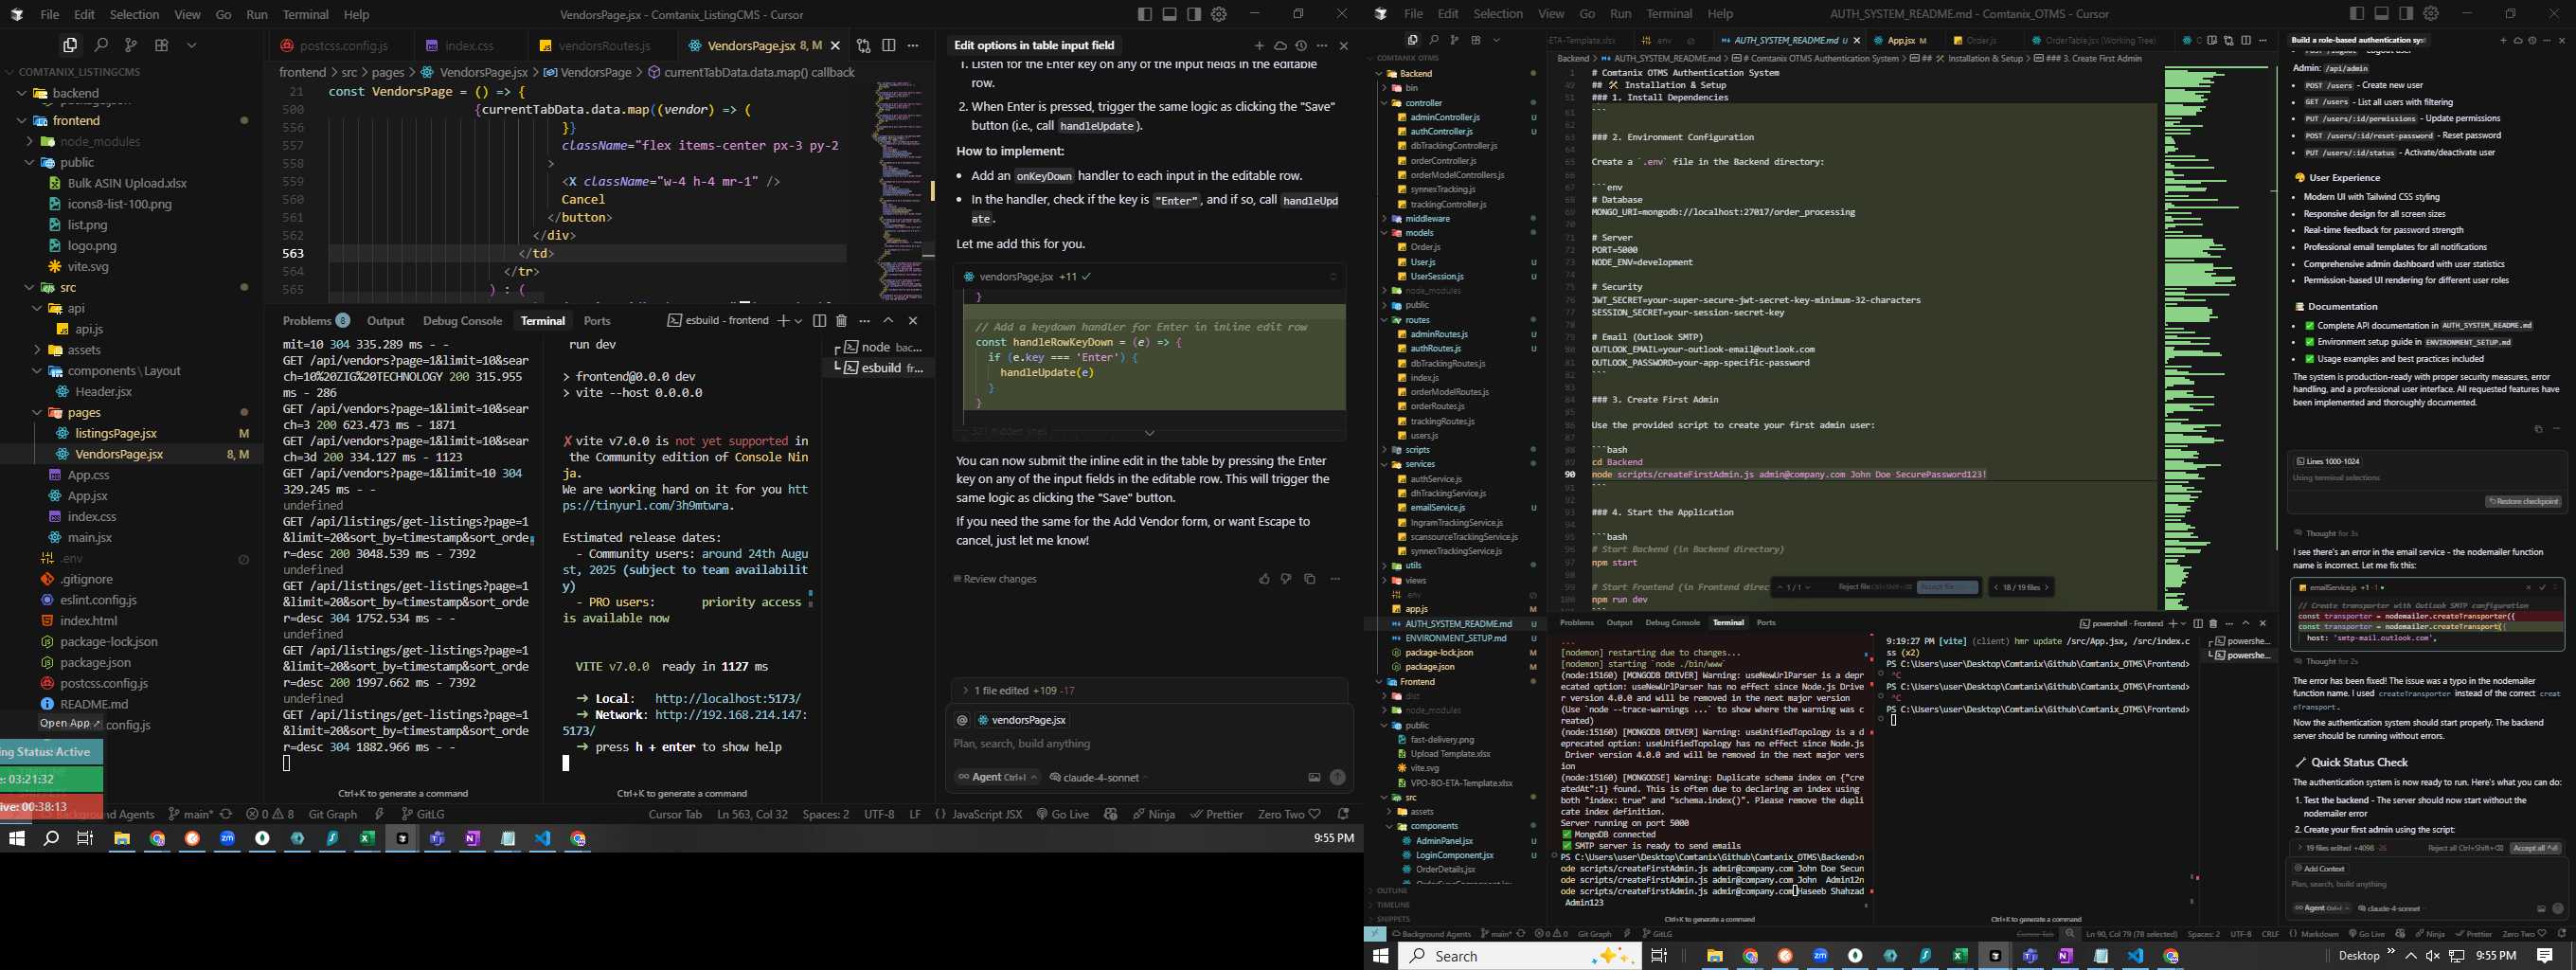Screen dimensions: 2576x970
Task: Click the Open App overlay button
Action: [71, 723]
